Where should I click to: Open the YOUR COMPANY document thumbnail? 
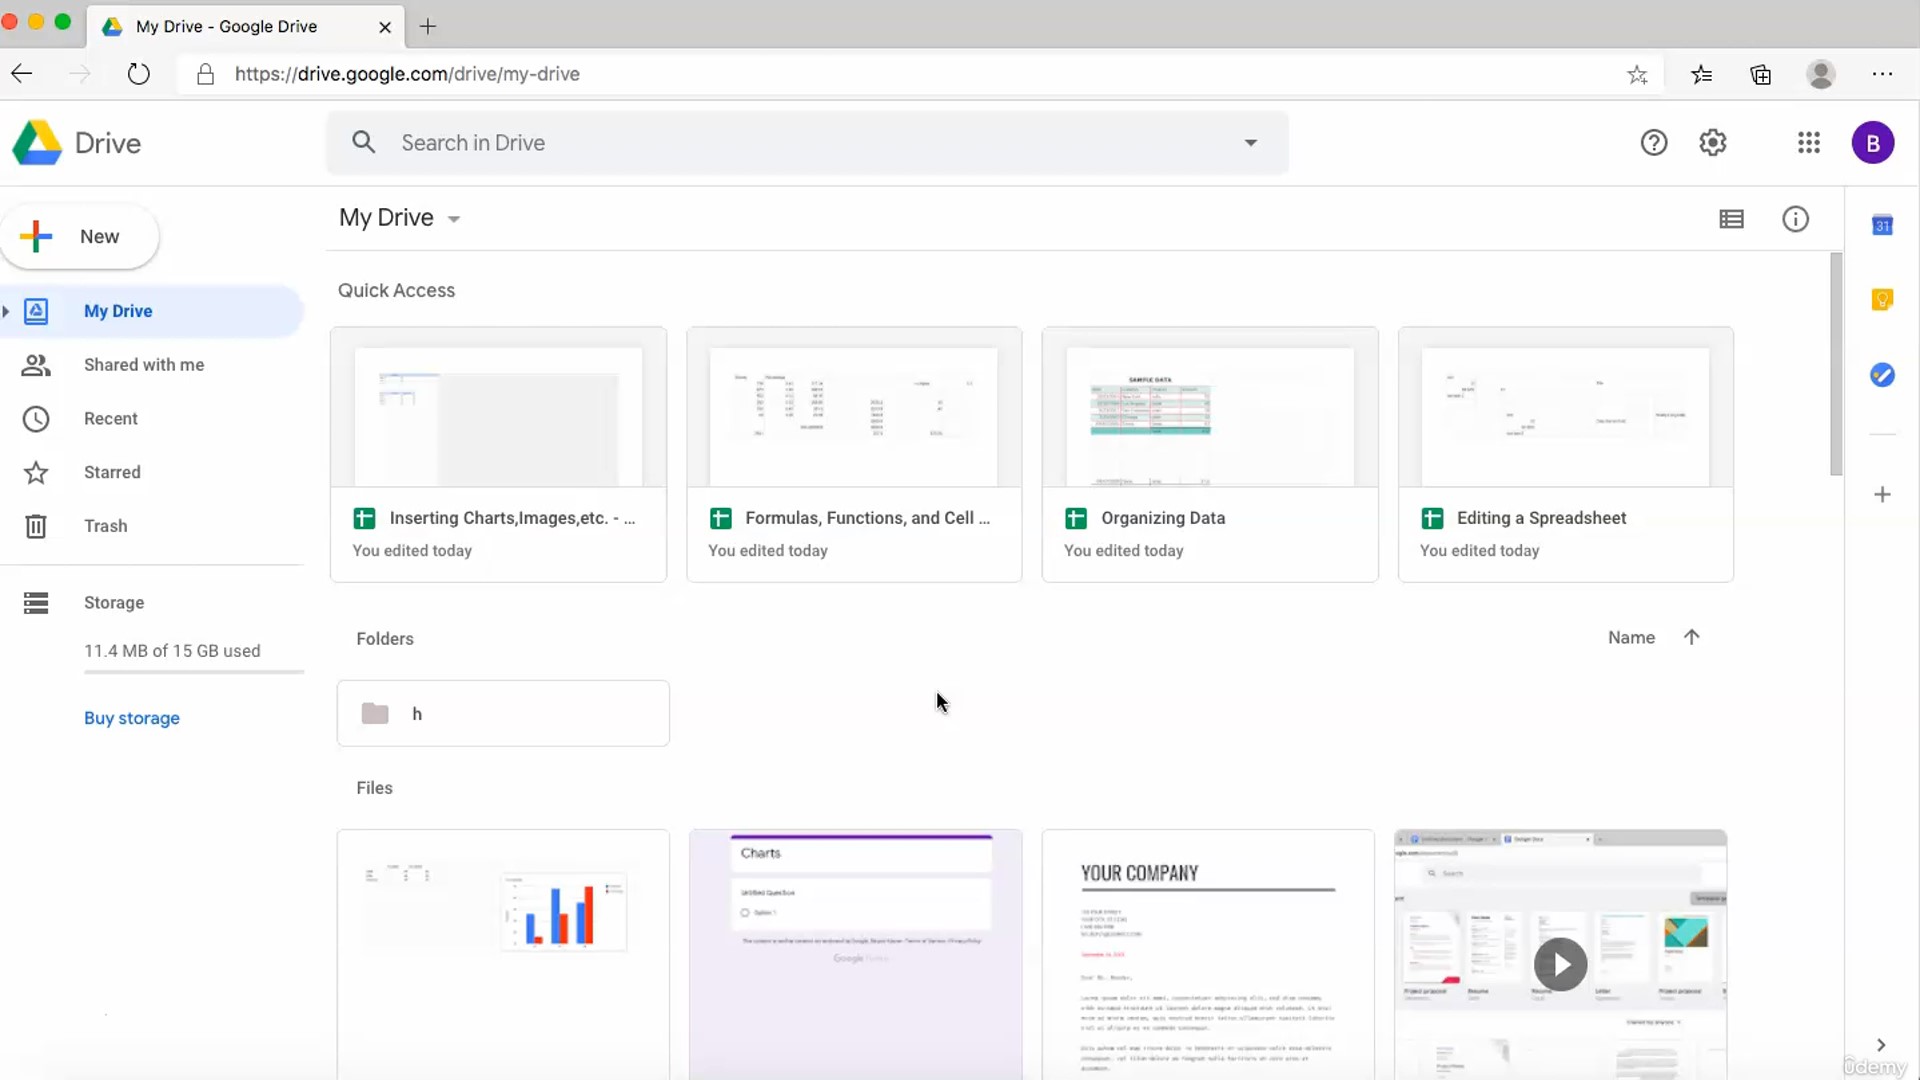tap(1208, 954)
